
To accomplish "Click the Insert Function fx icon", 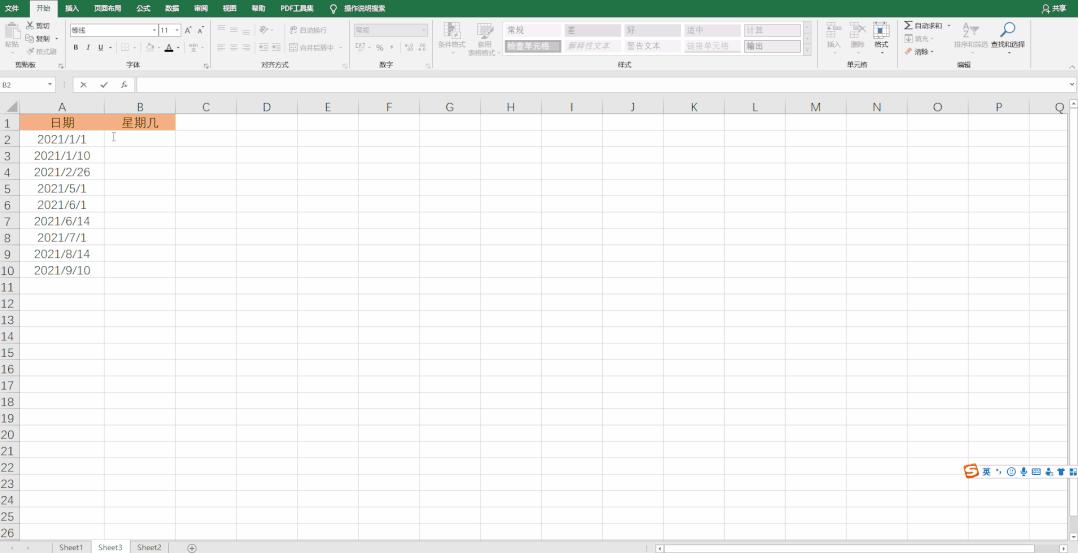I will 124,85.
